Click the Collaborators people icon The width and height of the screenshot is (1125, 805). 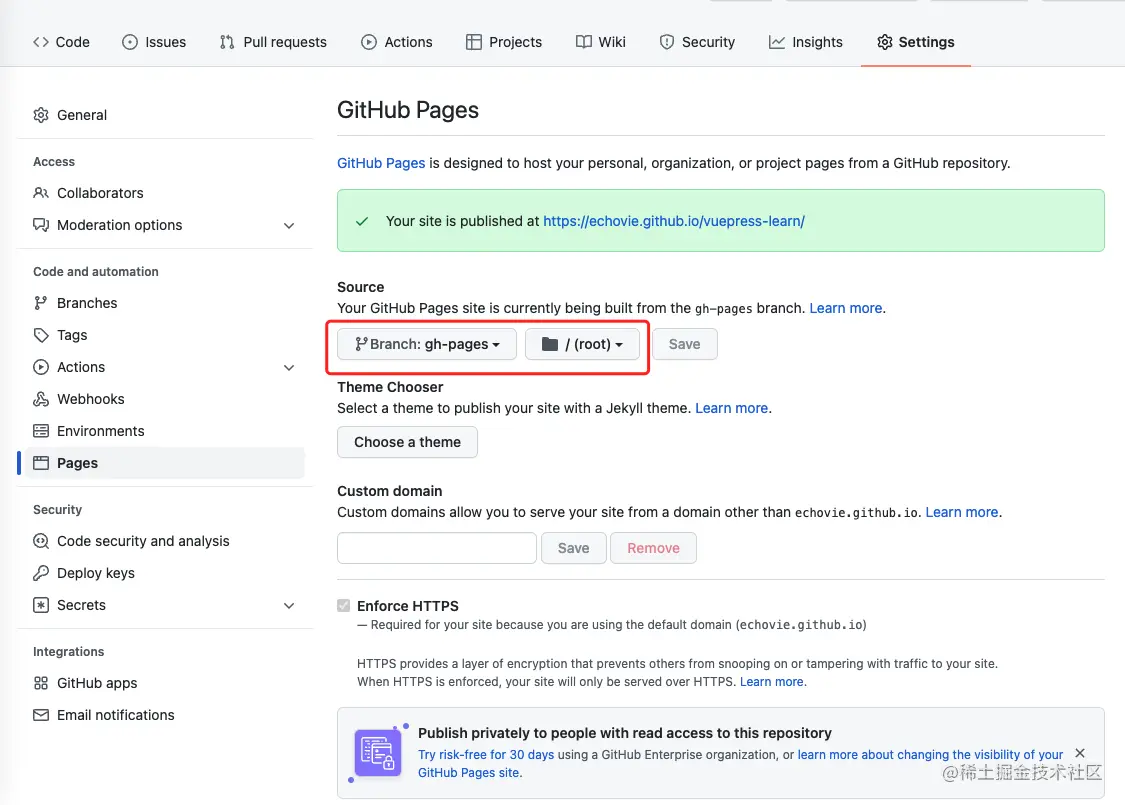41,193
